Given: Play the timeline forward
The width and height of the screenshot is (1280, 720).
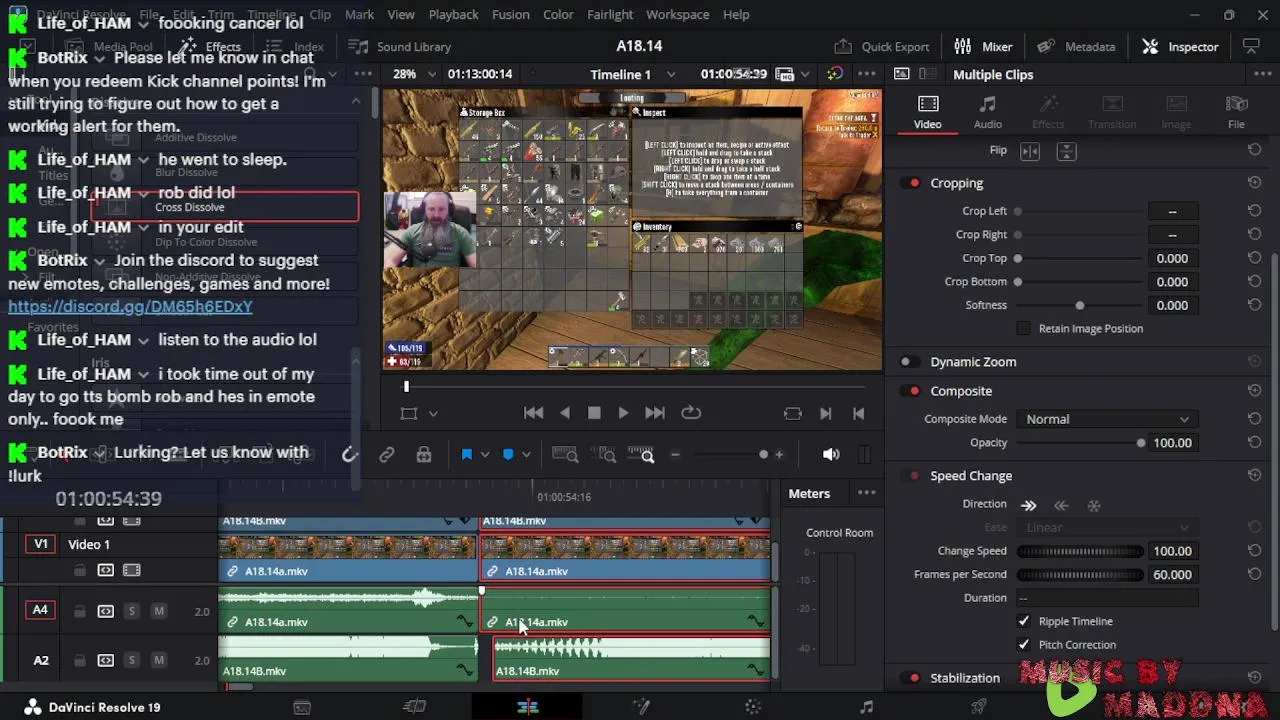Looking at the screenshot, I should (x=623, y=413).
